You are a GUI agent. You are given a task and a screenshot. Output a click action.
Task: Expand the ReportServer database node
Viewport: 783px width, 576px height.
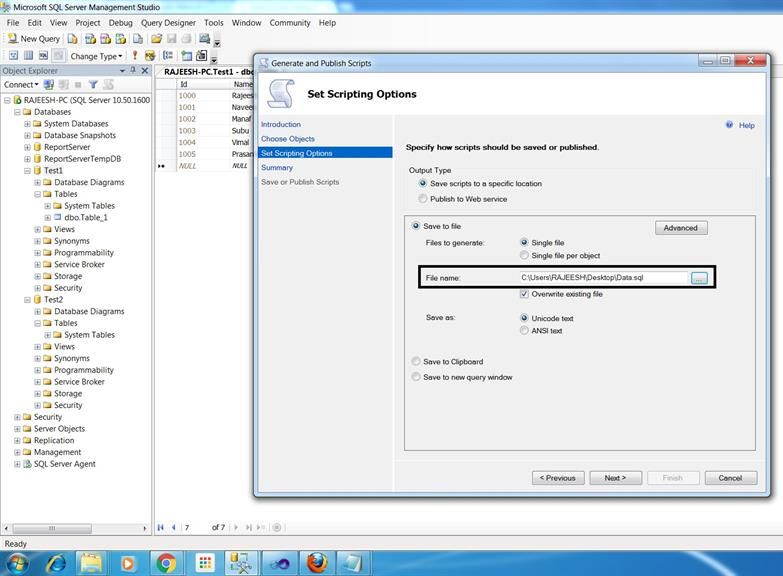coord(27,147)
